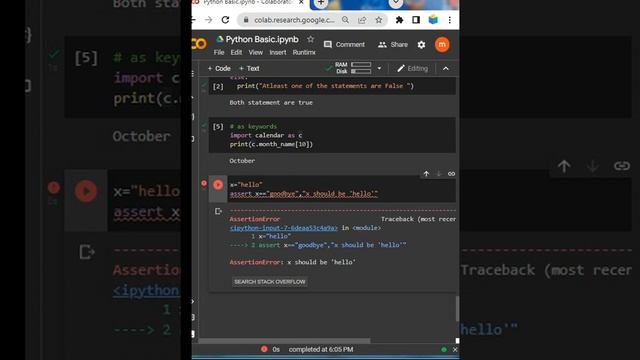This screenshot has height=360, width=640.
Task: Click the vertical scrollbar thumb
Action: point(457,309)
